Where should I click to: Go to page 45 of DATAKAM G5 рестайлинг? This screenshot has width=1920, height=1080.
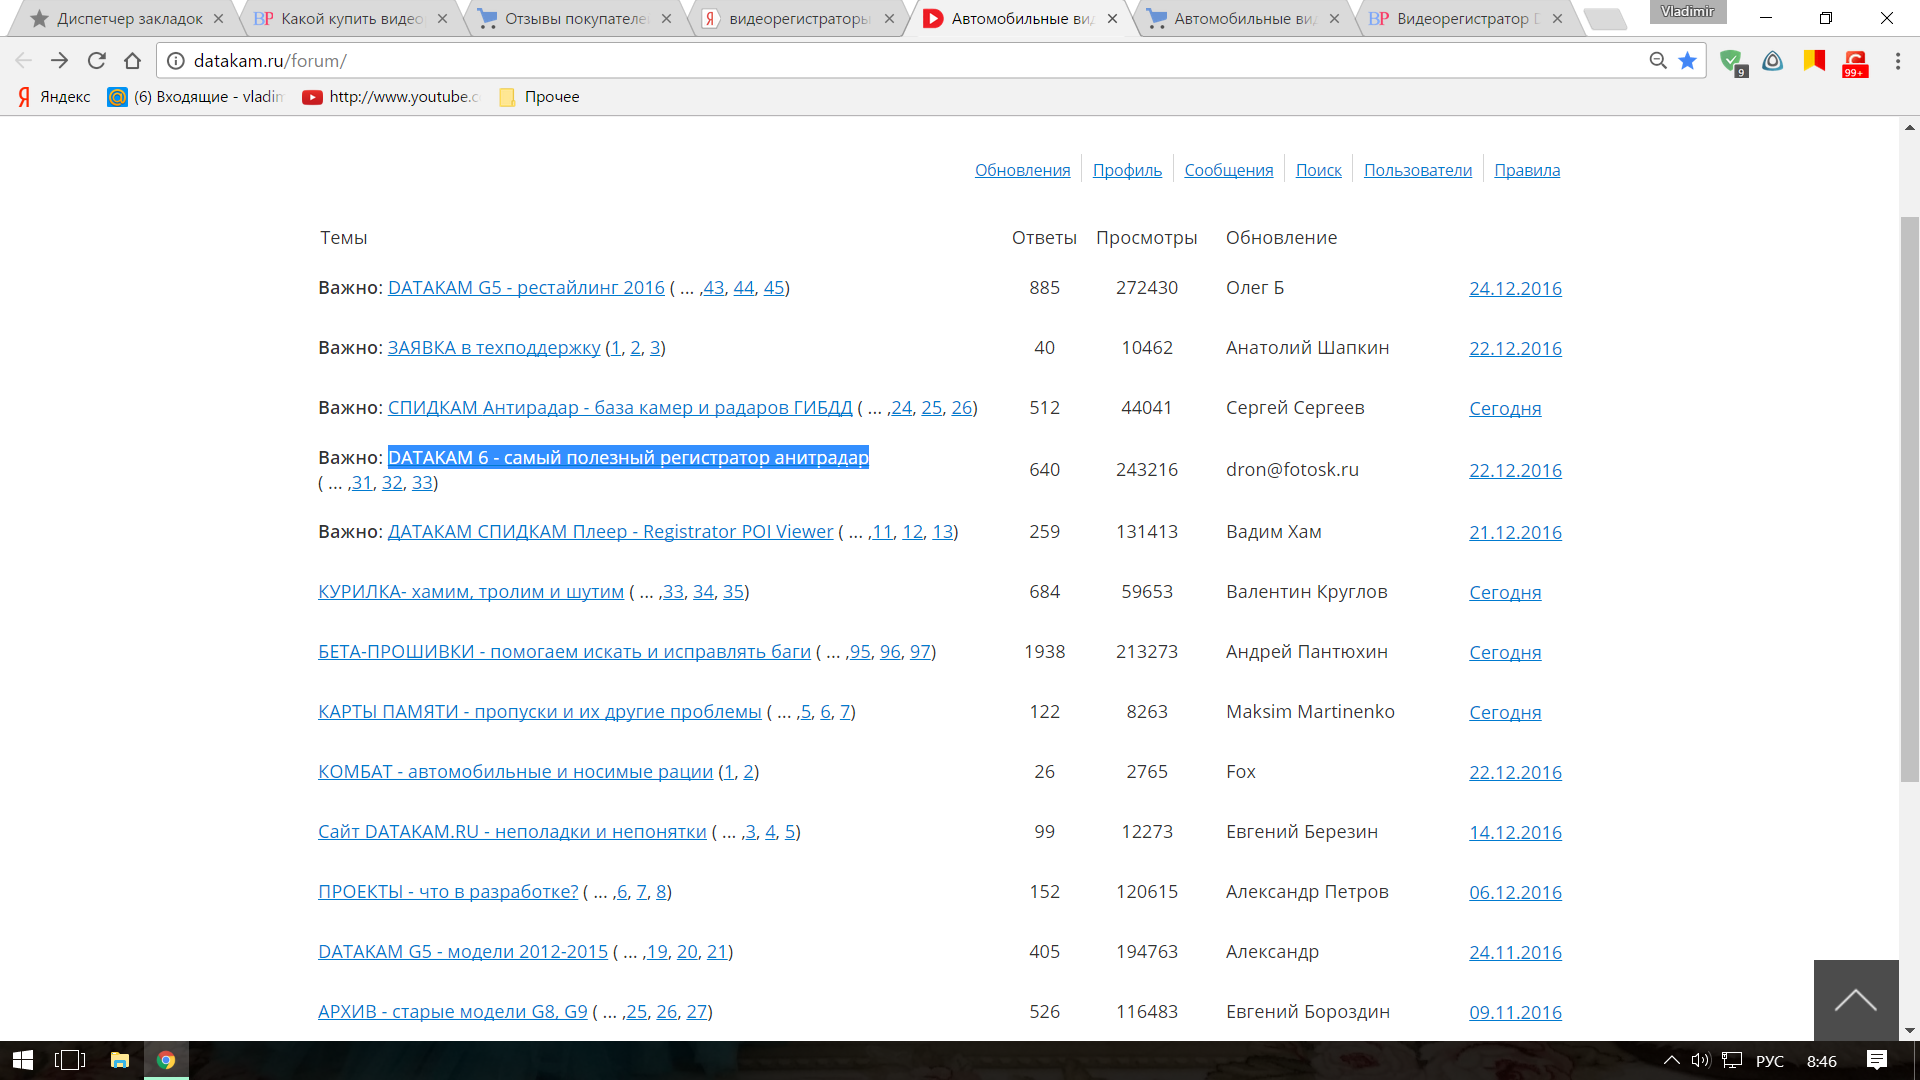774,288
